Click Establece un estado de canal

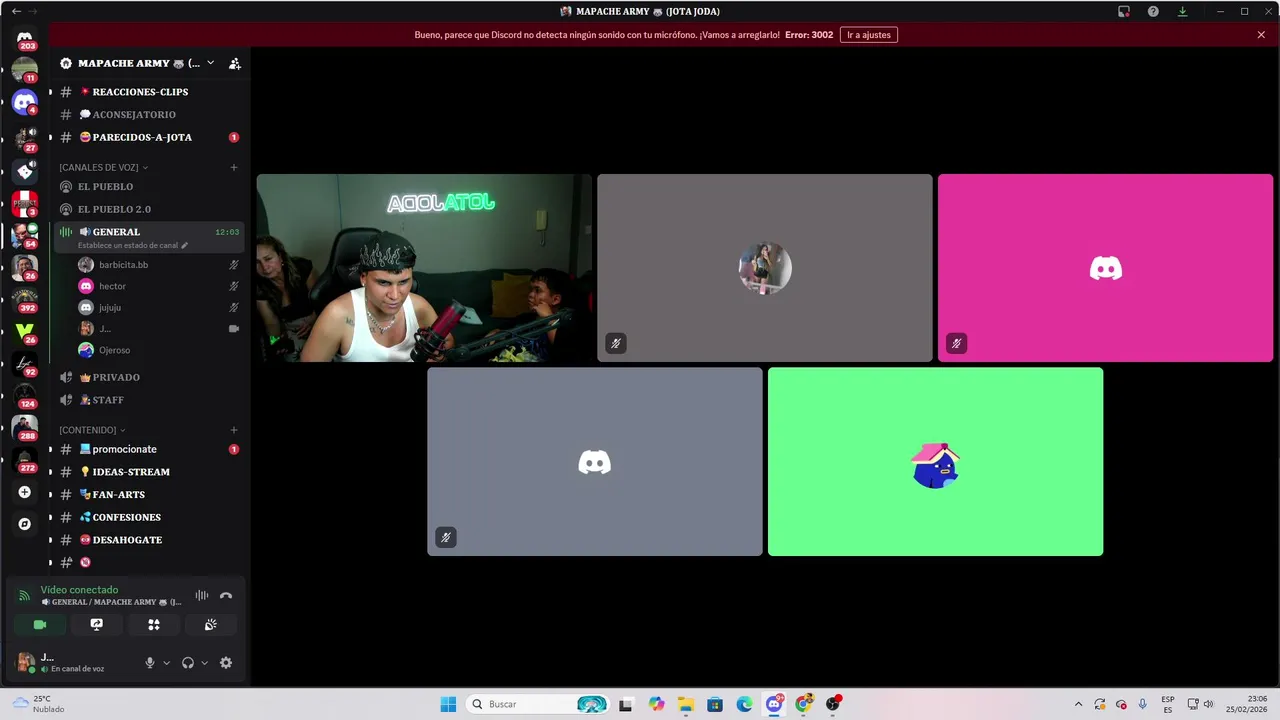[132, 245]
